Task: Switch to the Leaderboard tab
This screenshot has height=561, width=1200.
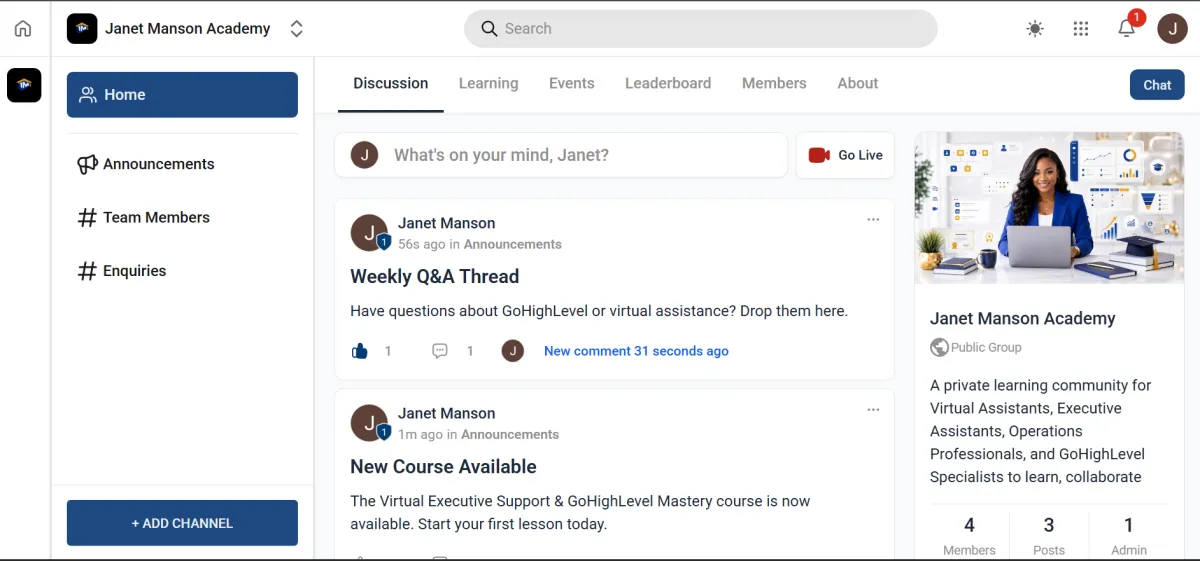Action: coord(668,84)
